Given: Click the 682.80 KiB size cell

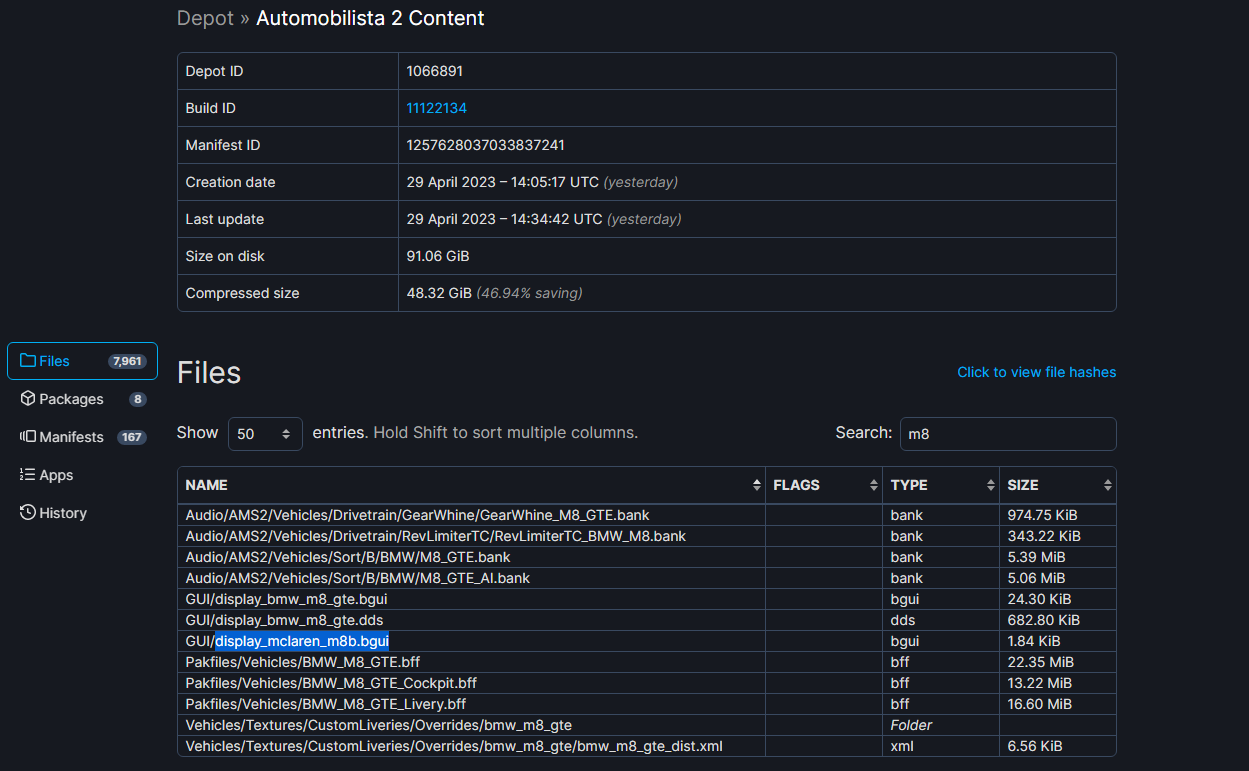Looking at the screenshot, I should tap(1058, 620).
